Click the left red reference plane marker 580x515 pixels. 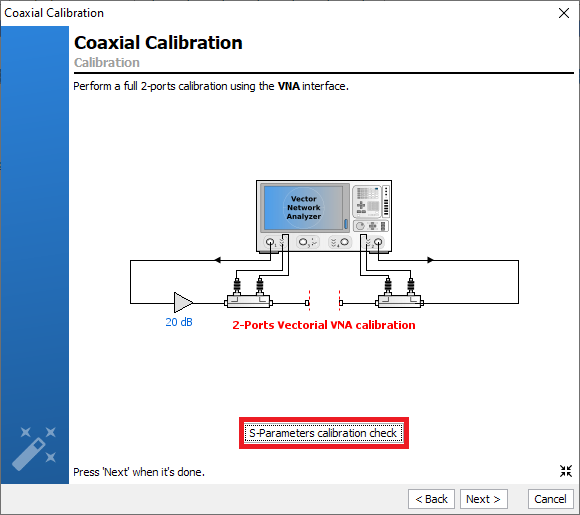click(x=309, y=300)
